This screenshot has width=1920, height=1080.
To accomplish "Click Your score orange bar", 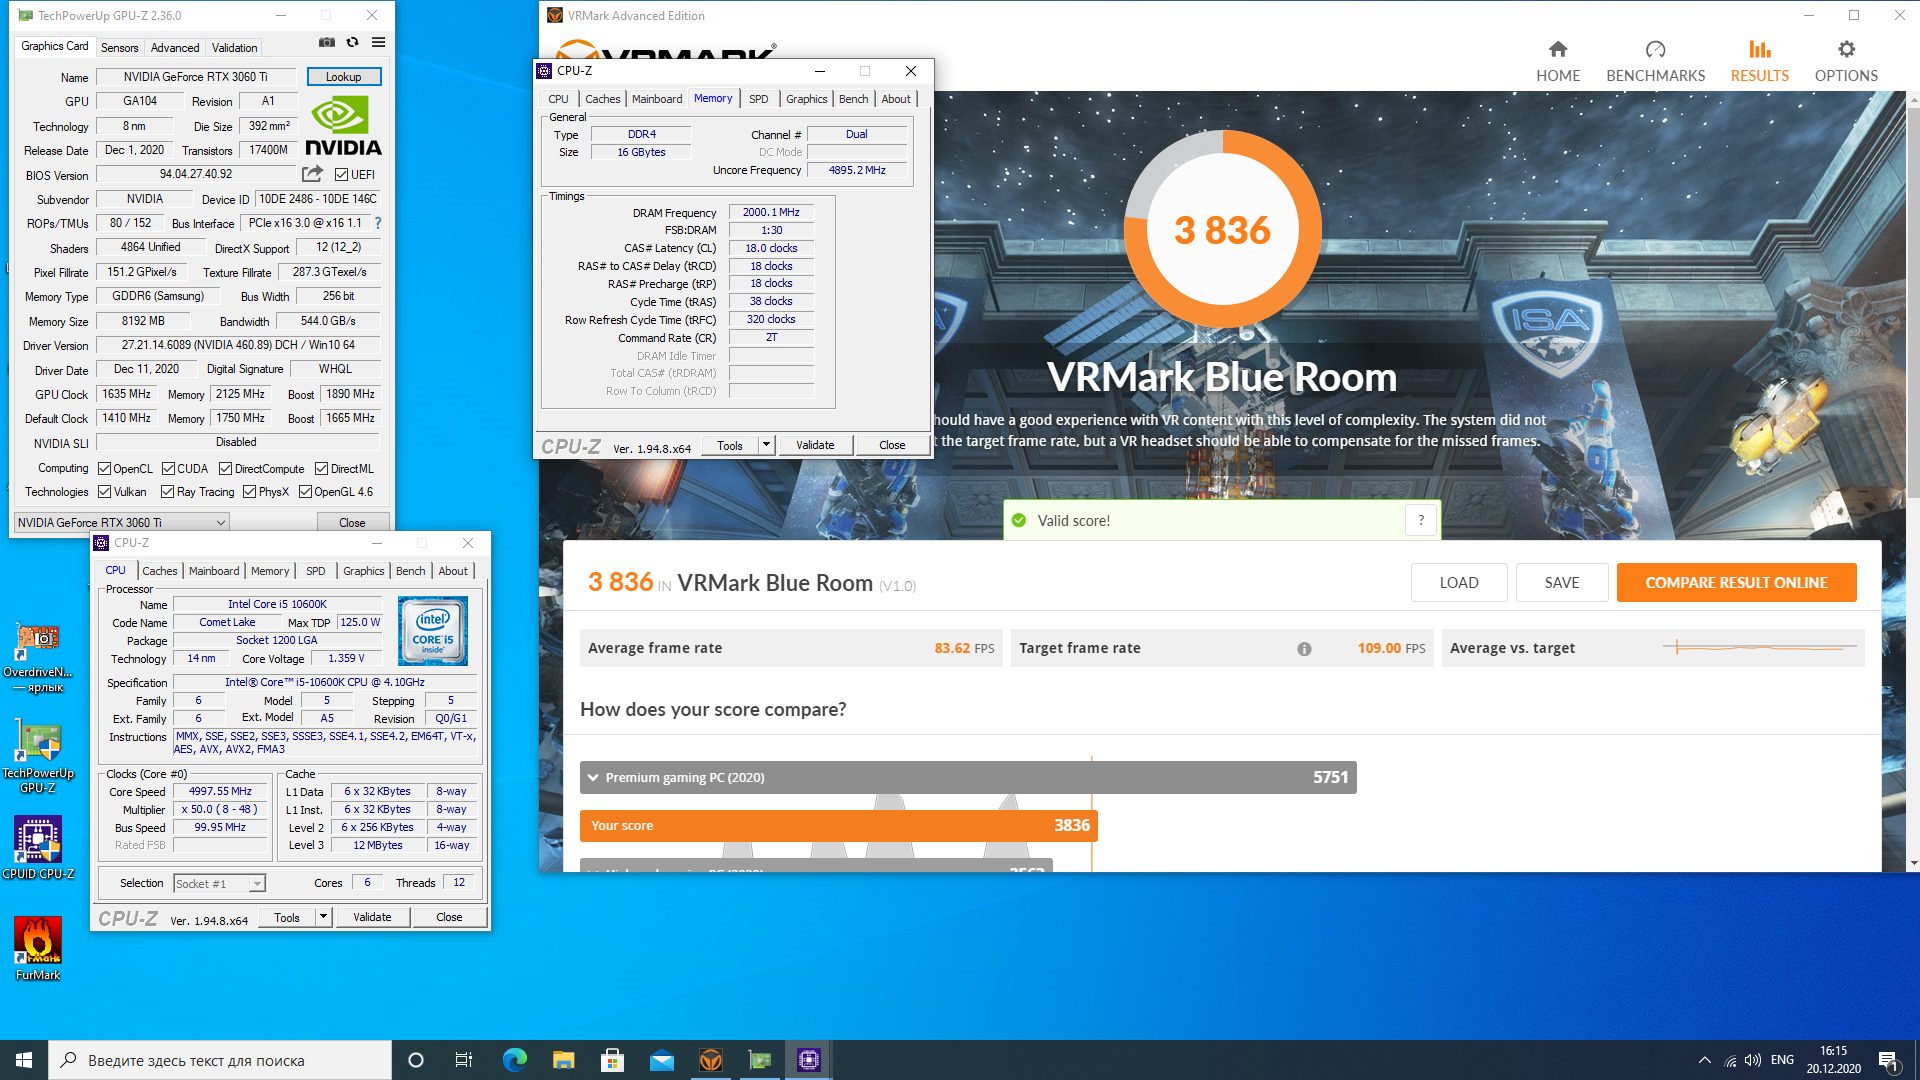I will tap(839, 826).
